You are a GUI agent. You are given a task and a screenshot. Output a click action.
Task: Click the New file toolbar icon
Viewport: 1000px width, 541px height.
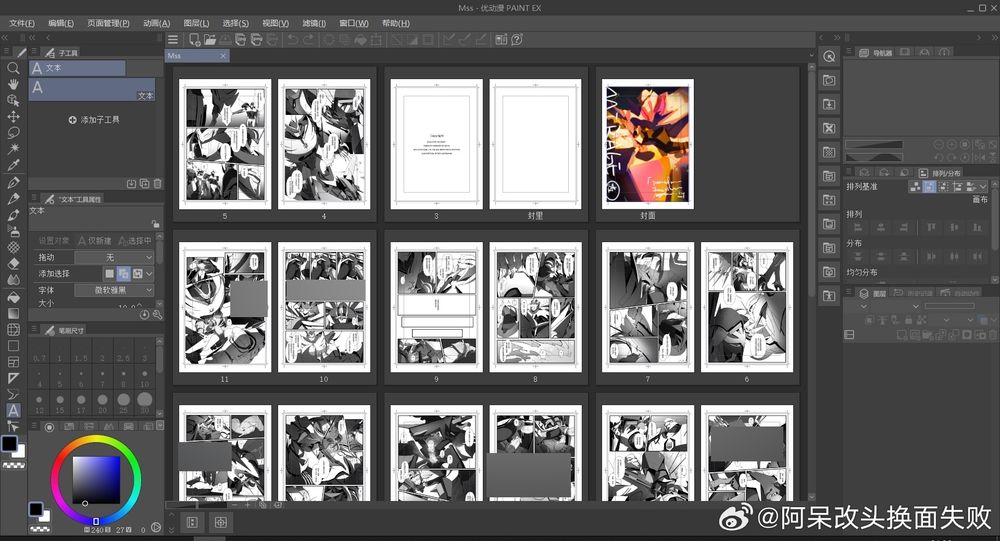click(195, 40)
